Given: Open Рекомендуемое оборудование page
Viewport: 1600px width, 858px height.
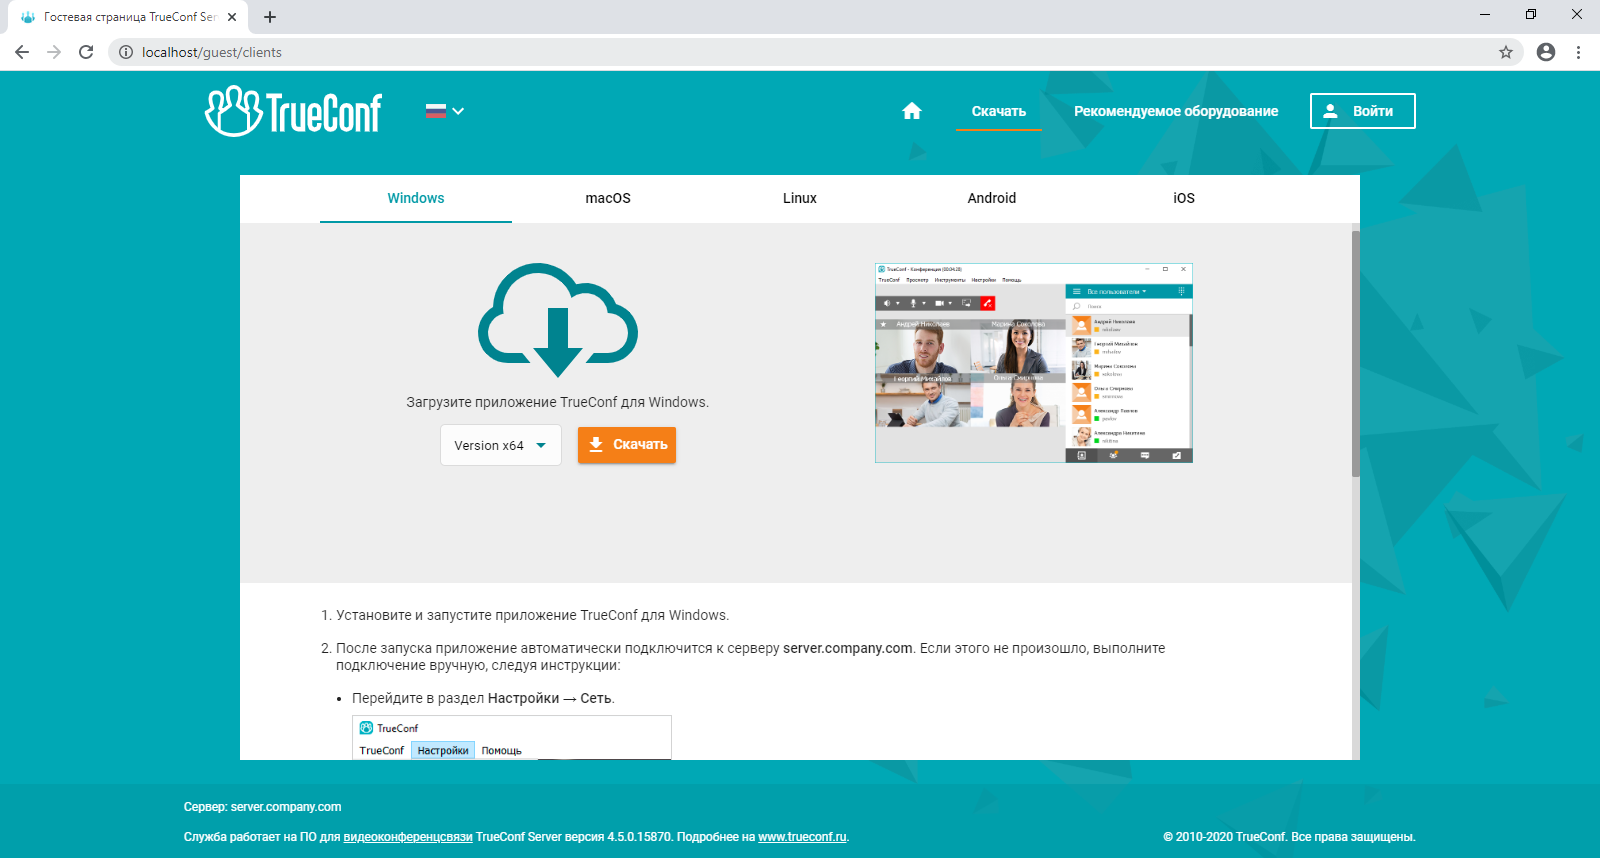Looking at the screenshot, I should coord(1176,111).
